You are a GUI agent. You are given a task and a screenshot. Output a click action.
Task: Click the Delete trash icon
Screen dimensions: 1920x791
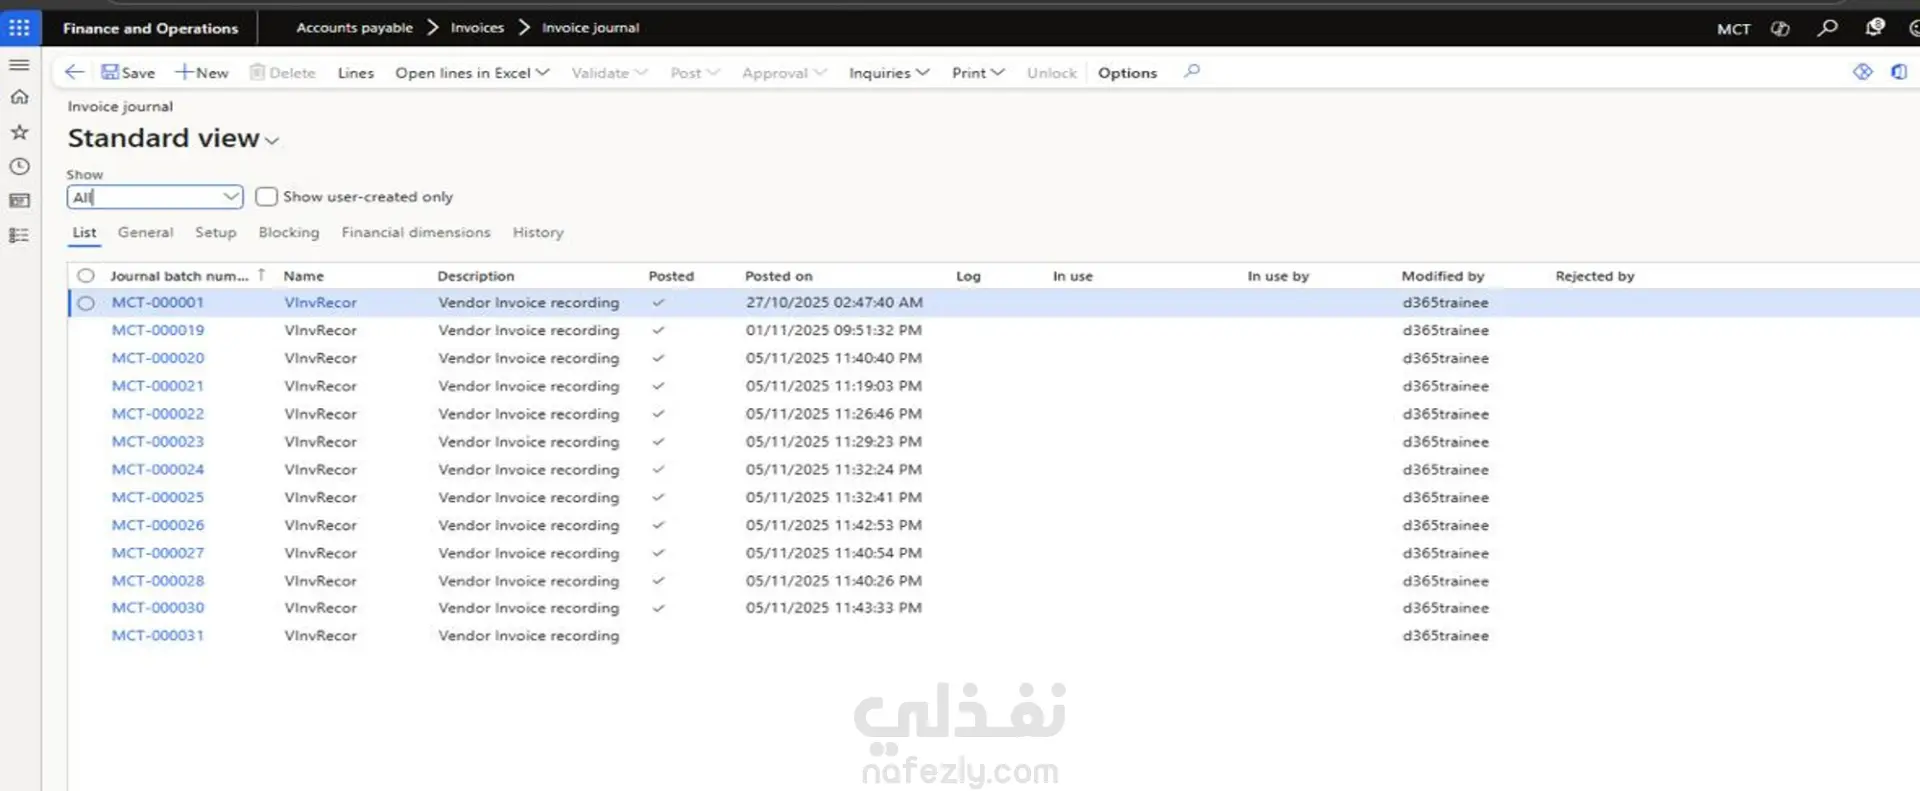pos(257,72)
